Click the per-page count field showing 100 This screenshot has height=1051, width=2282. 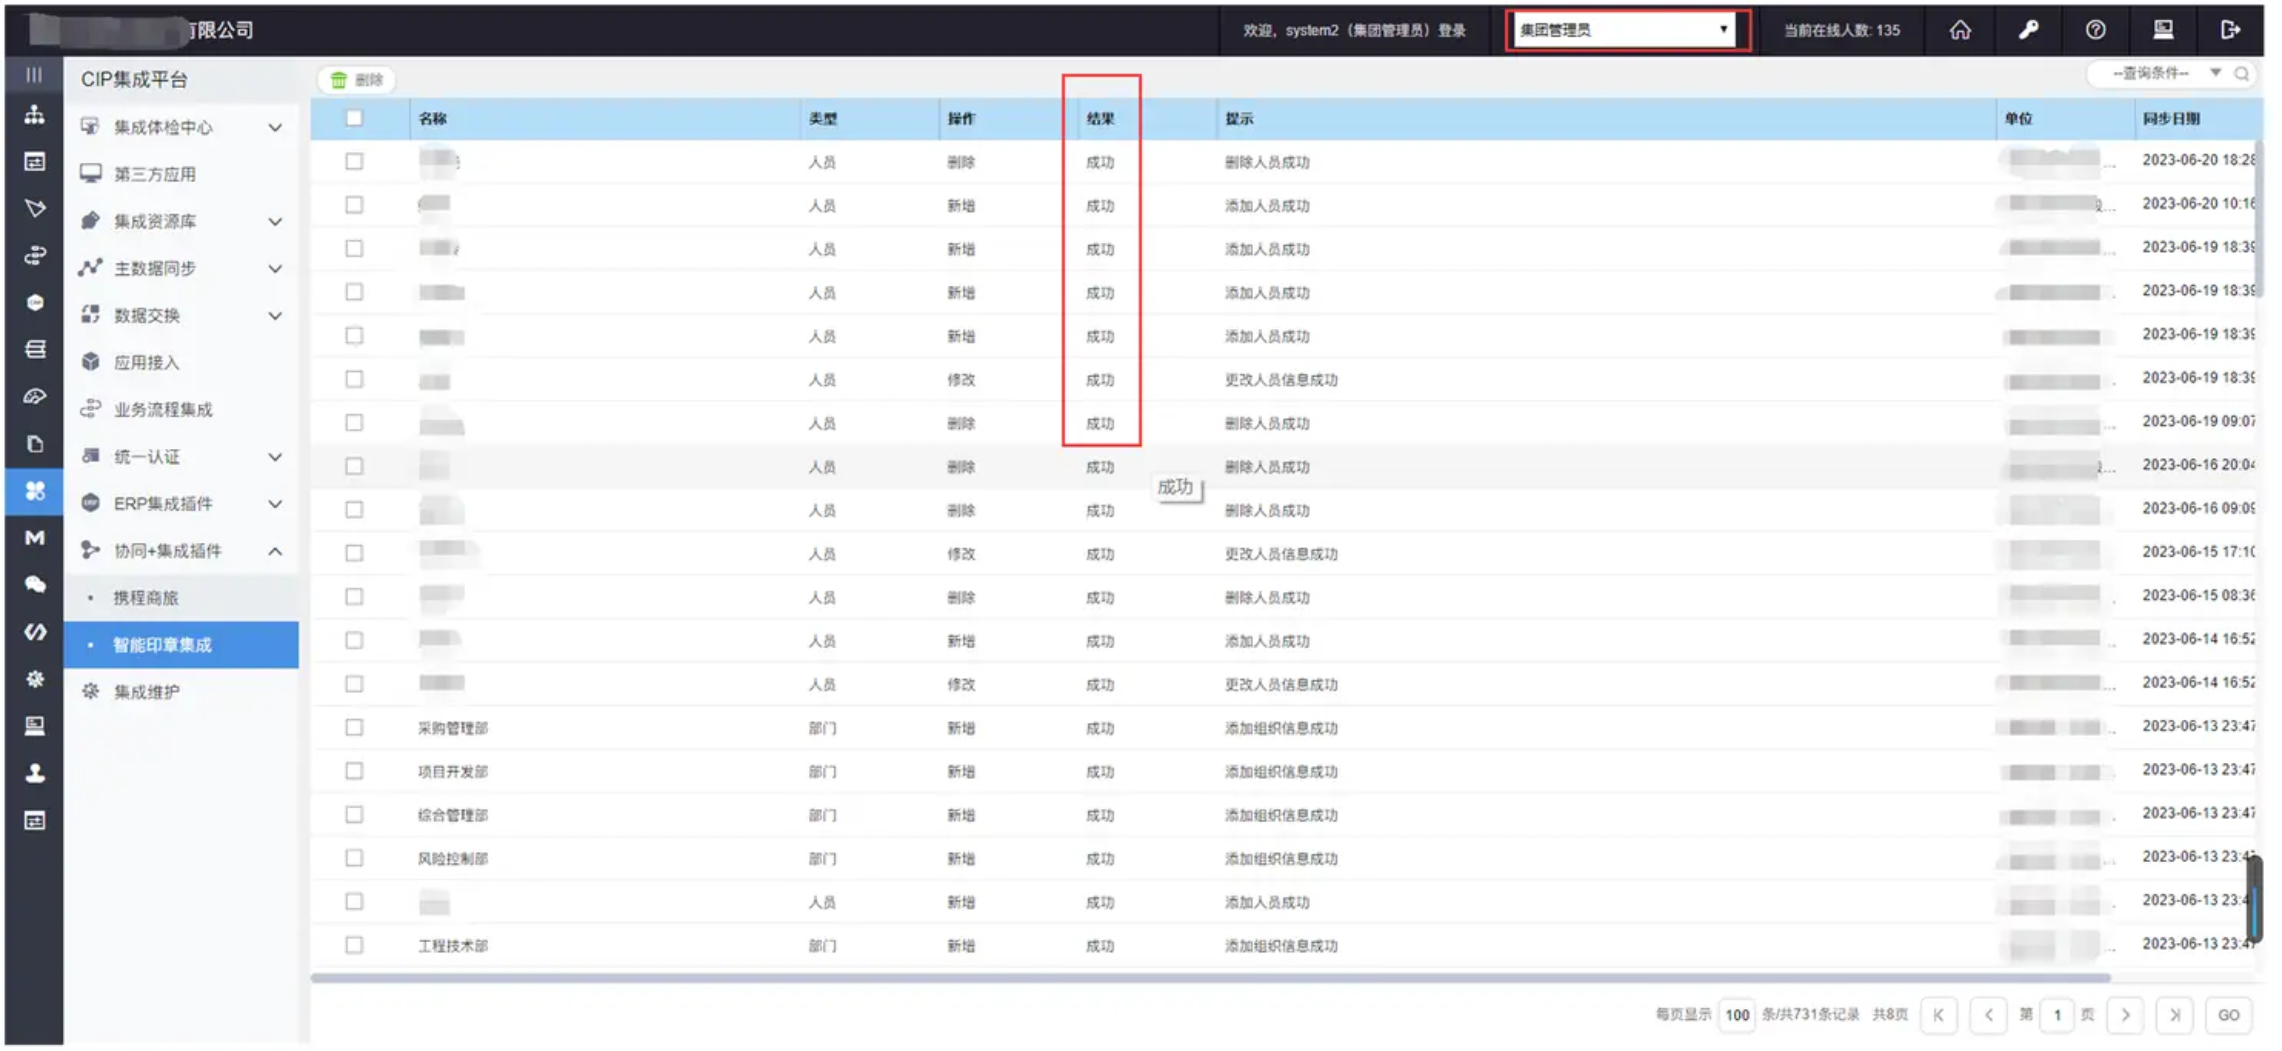1737,1015
